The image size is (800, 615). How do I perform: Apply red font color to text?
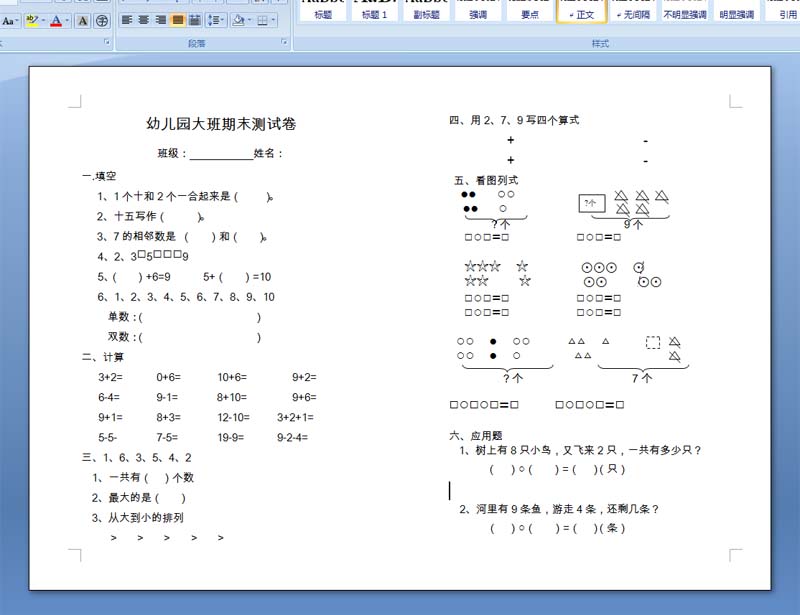(x=56, y=20)
